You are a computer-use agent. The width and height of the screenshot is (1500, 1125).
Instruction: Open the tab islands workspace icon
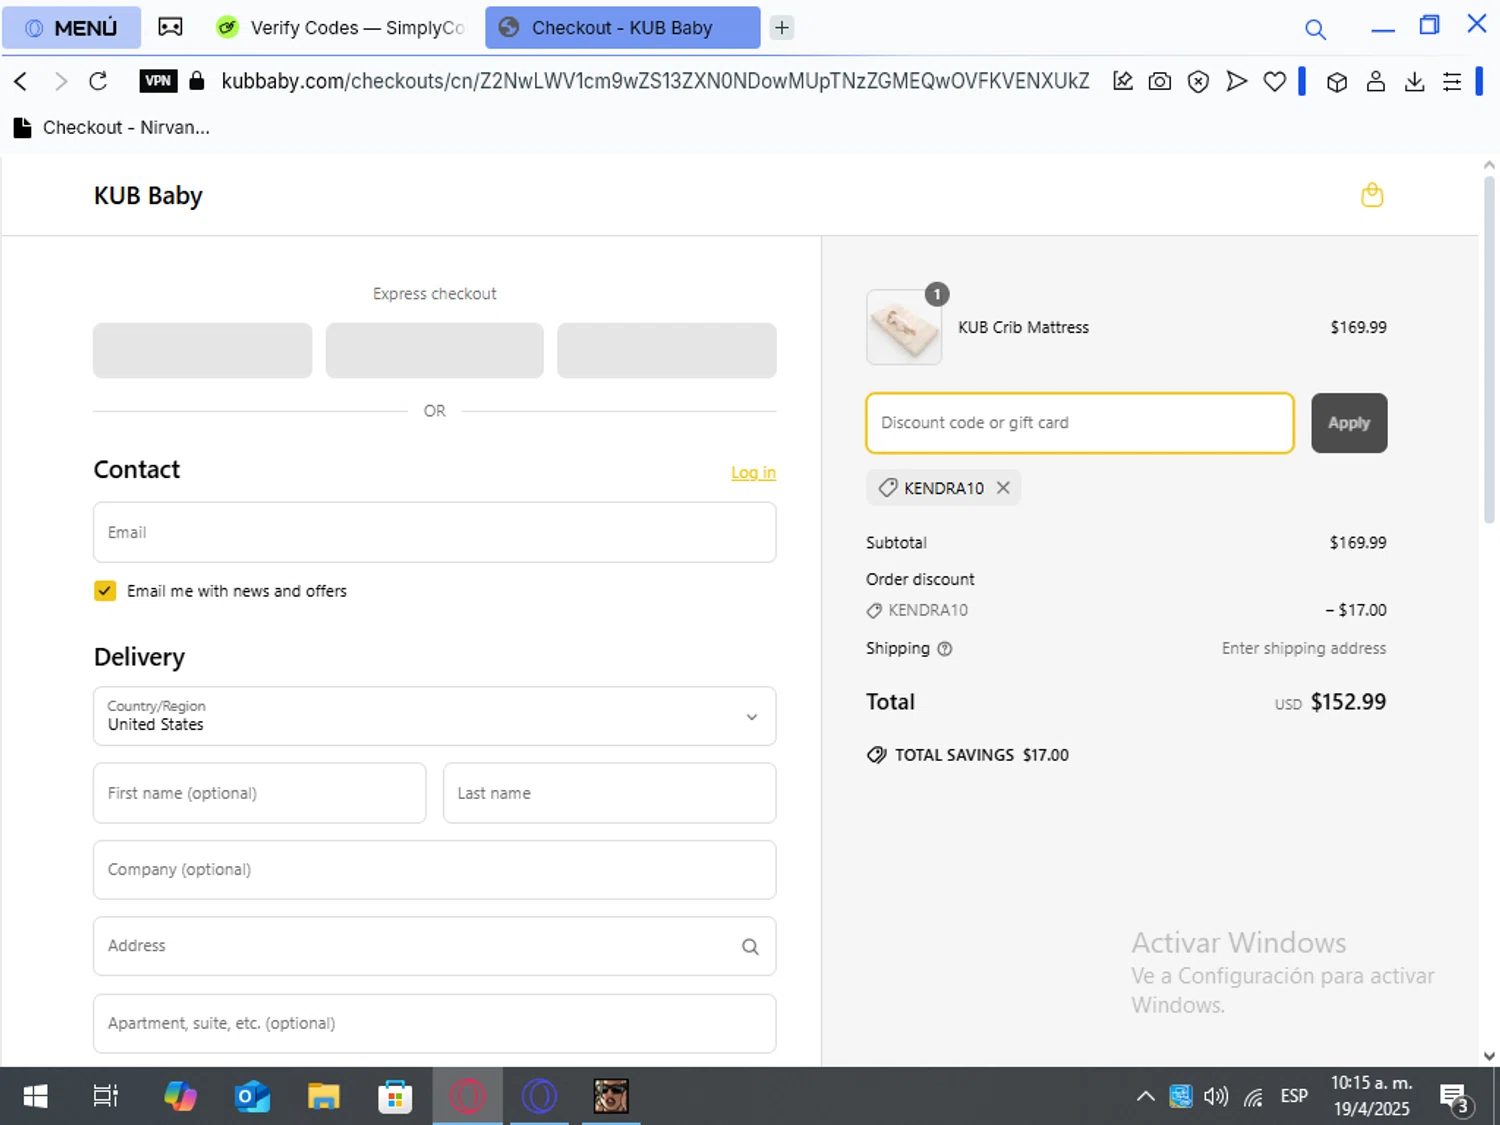pos(171,27)
